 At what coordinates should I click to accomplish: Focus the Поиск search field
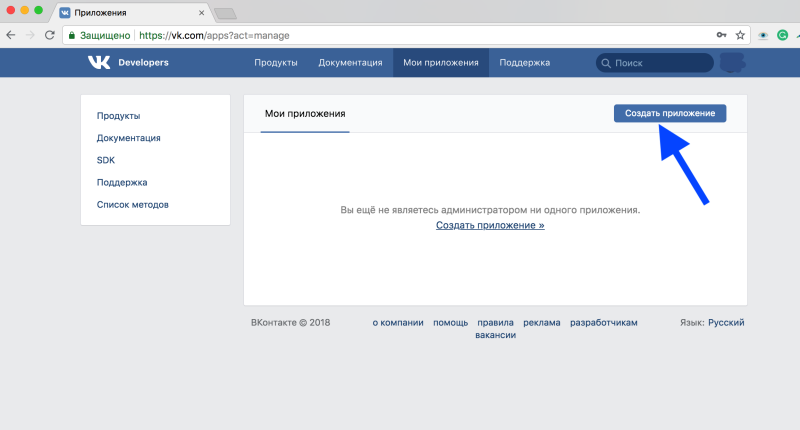pyautogui.click(x=655, y=63)
